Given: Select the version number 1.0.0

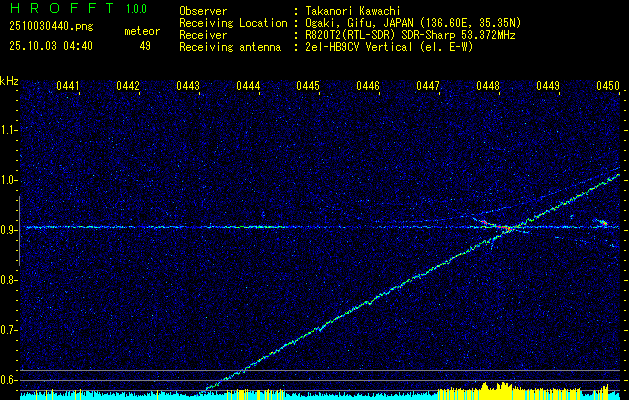Looking at the screenshot, I should pos(136,9).
